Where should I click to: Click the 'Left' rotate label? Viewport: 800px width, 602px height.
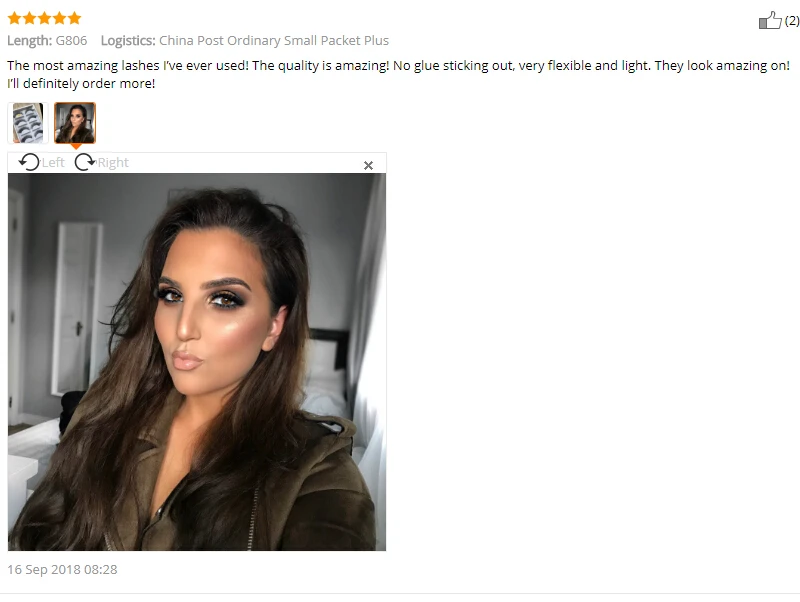pyautogui.click(x=53, y=162)
